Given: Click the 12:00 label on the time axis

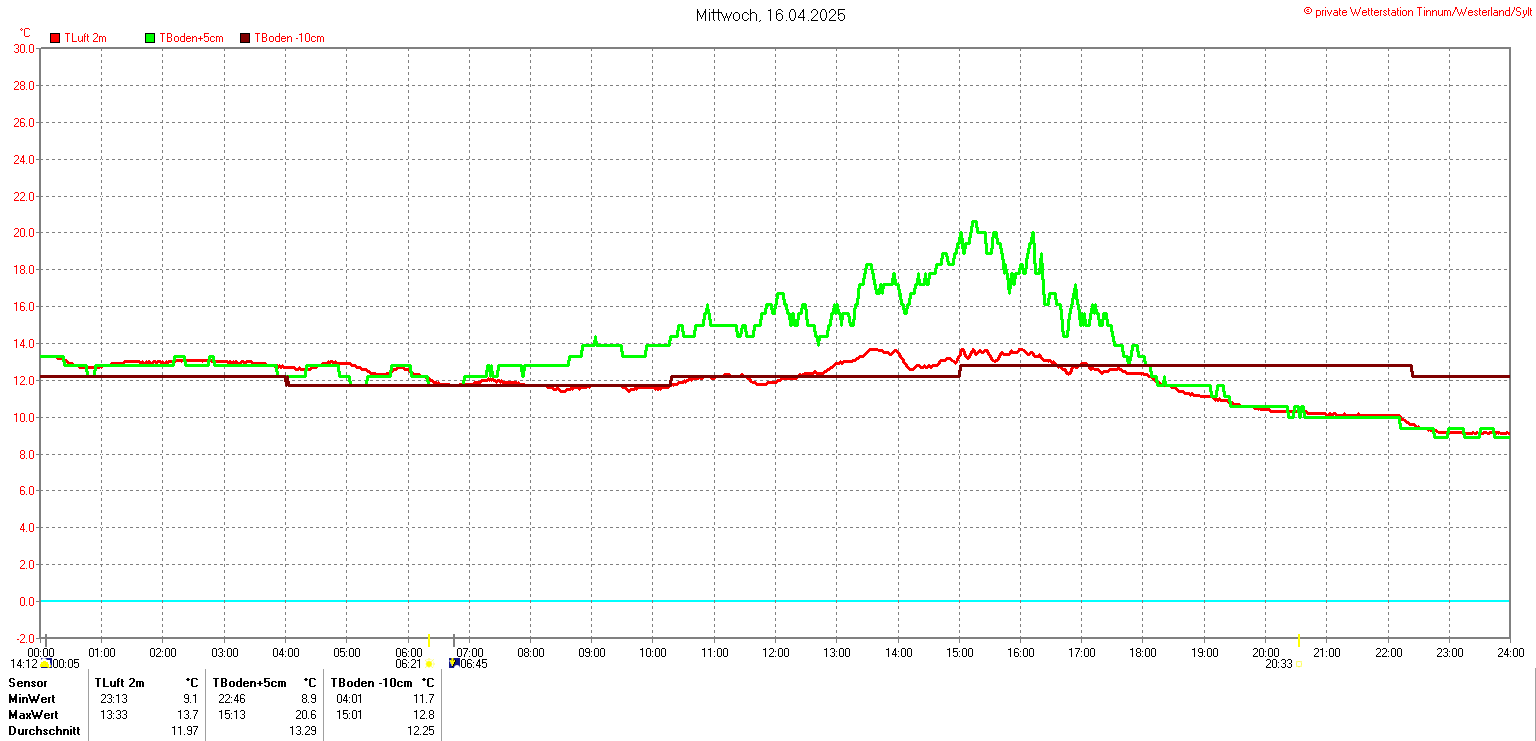Looking at the screenshot, I should click(776, 653).
